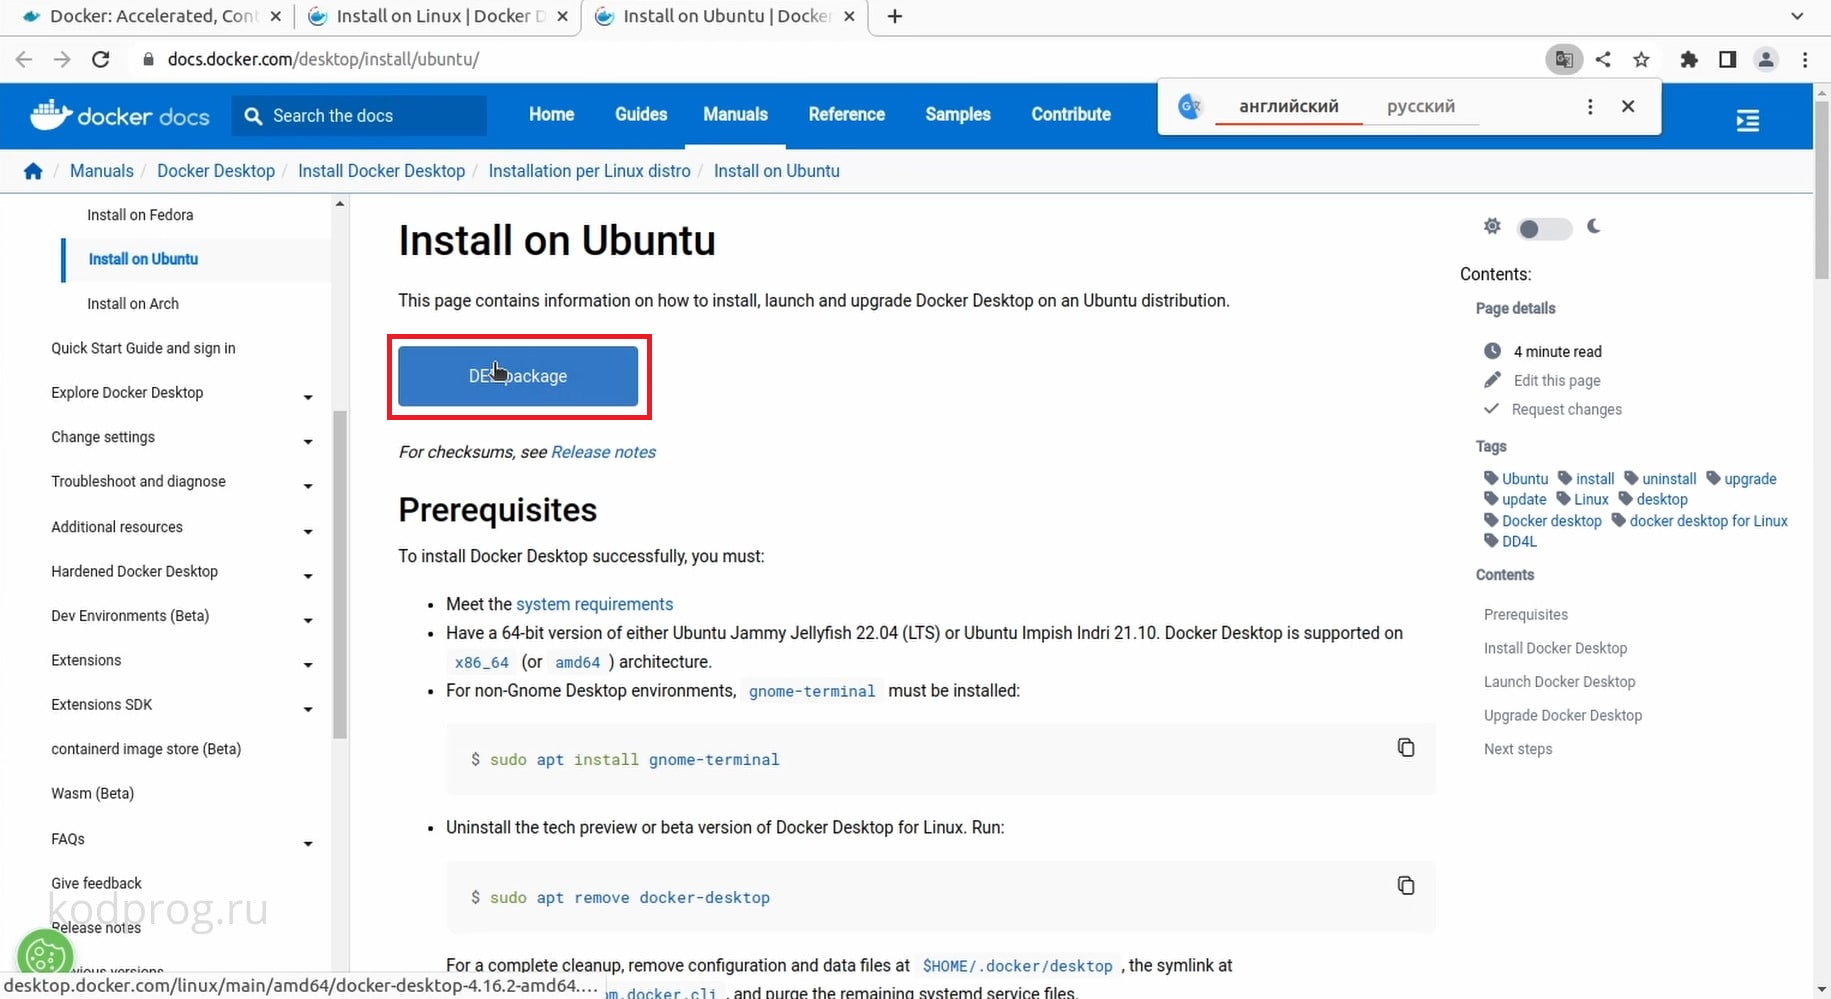1831x999 pixels.
Task: Open Quick Start Guide and sign in
Action: [x=143, y=348]
